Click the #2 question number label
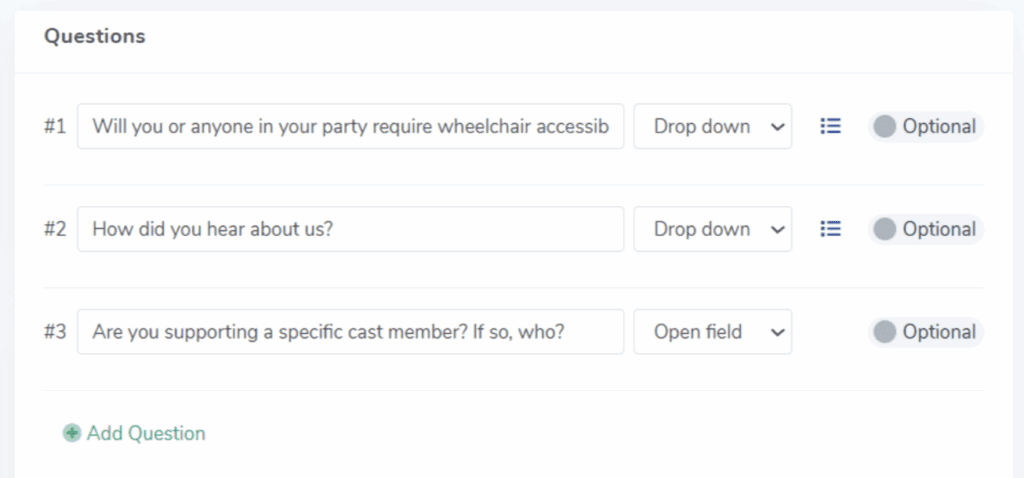Viewport: 1024px width, 478px height. tap(55, 229)
